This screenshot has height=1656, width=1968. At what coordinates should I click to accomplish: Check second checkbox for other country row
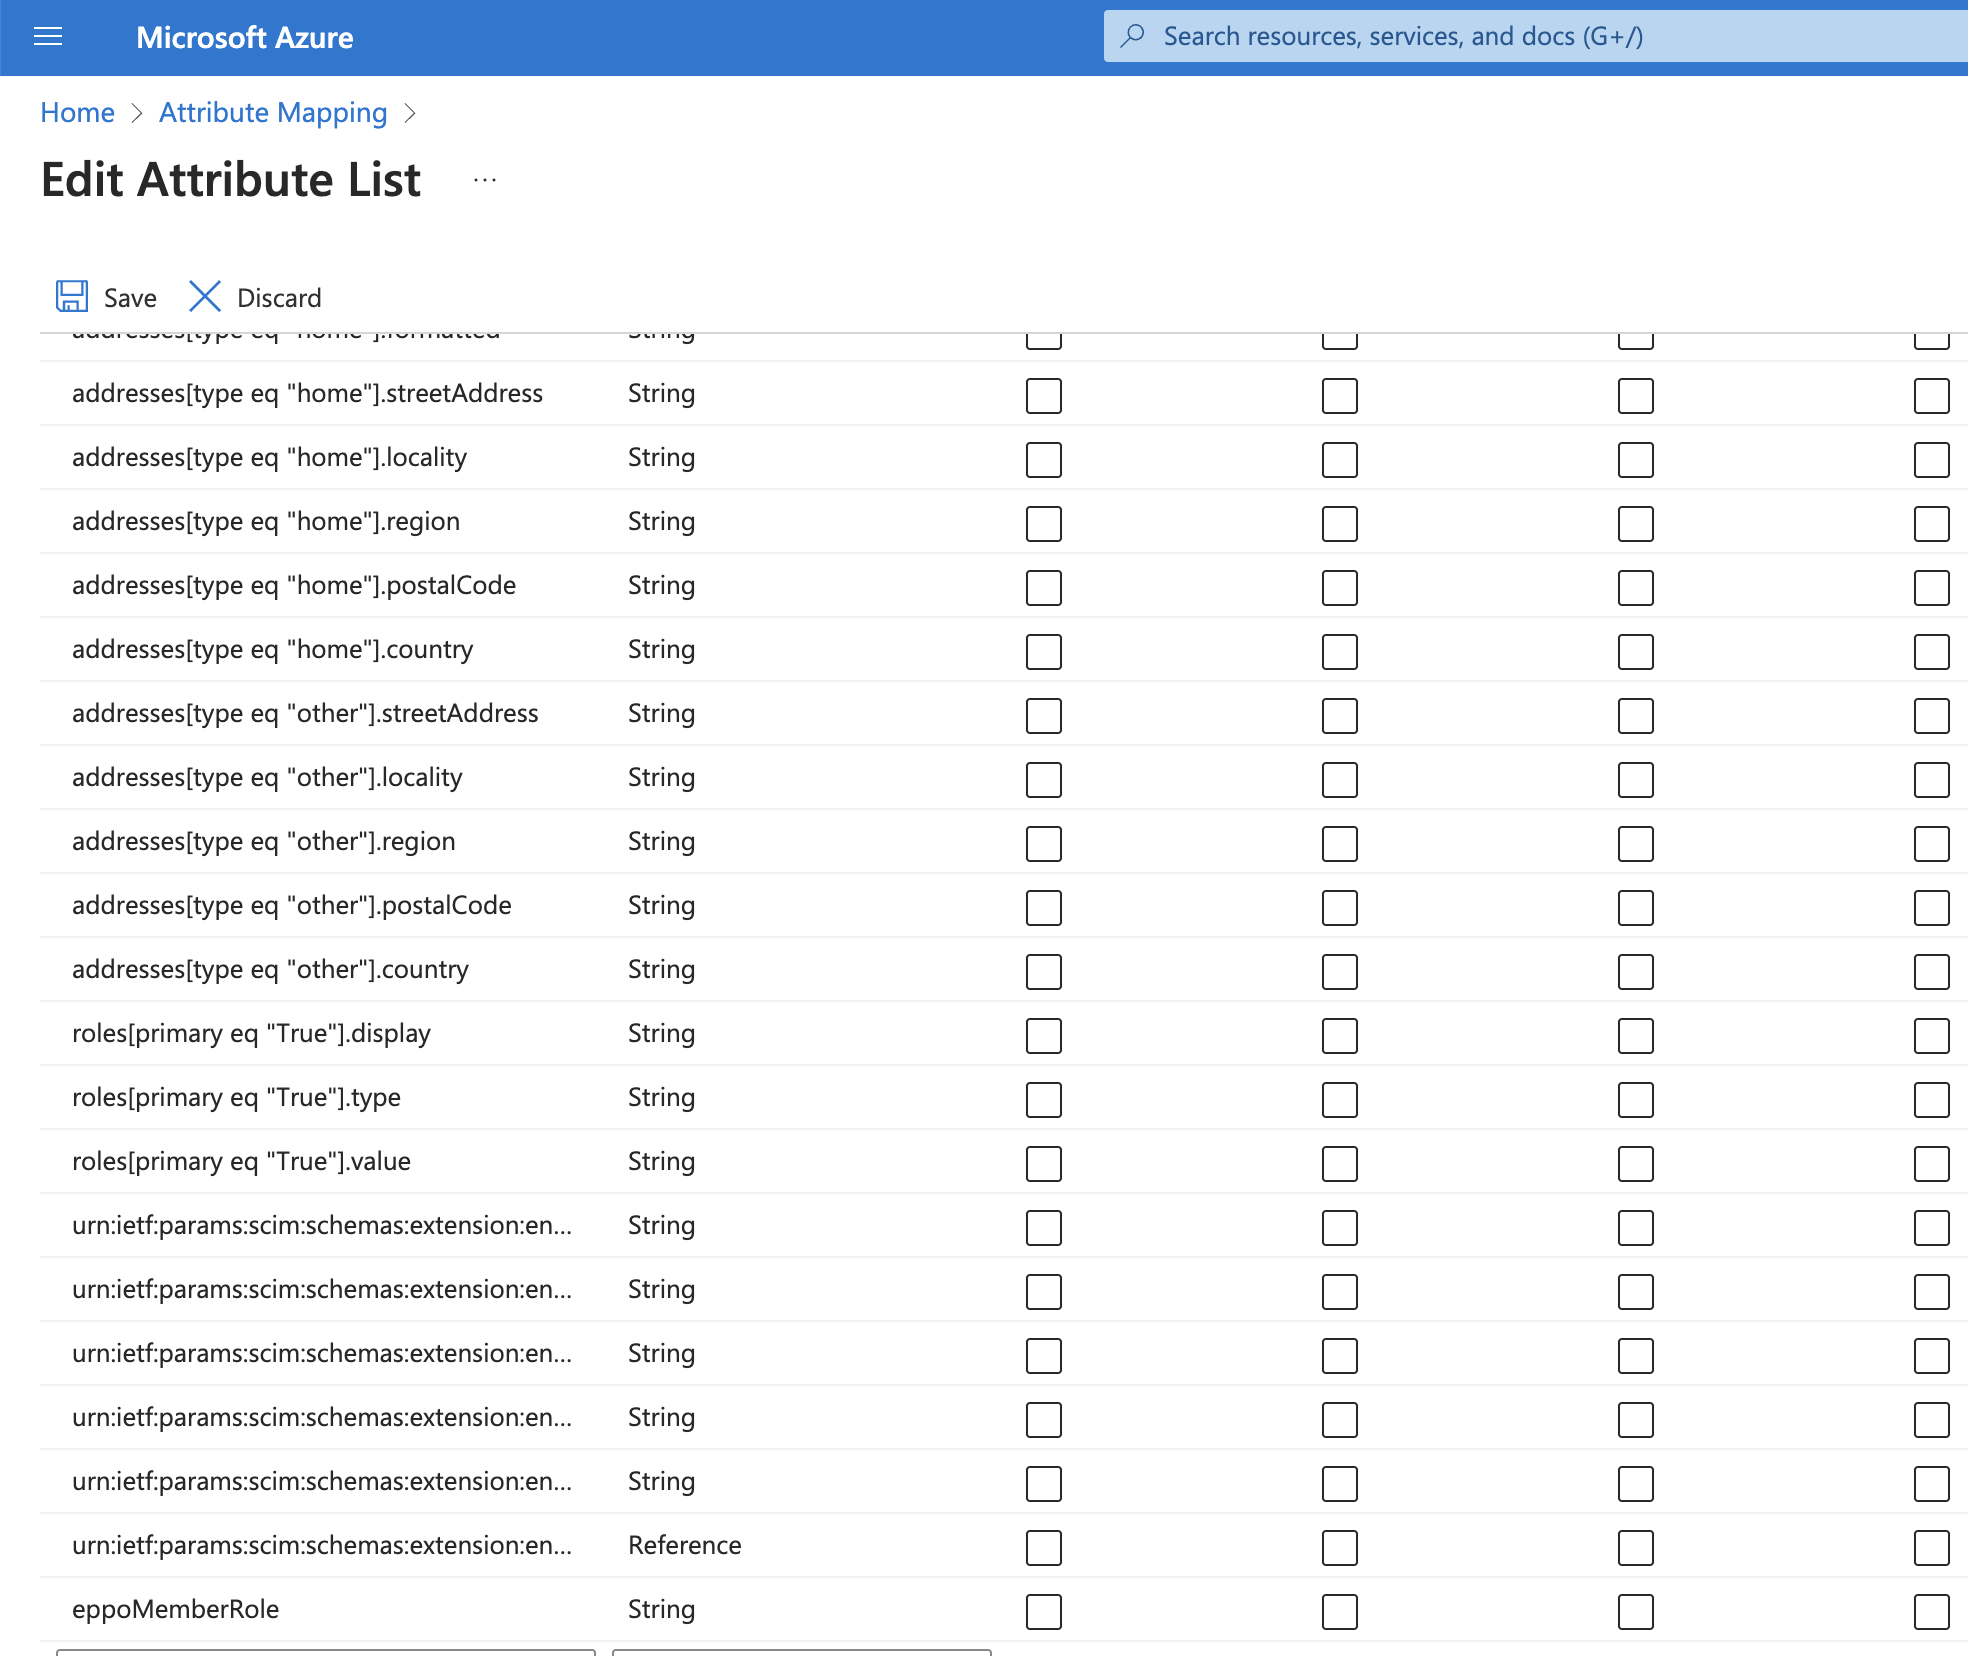(1340, 972)
